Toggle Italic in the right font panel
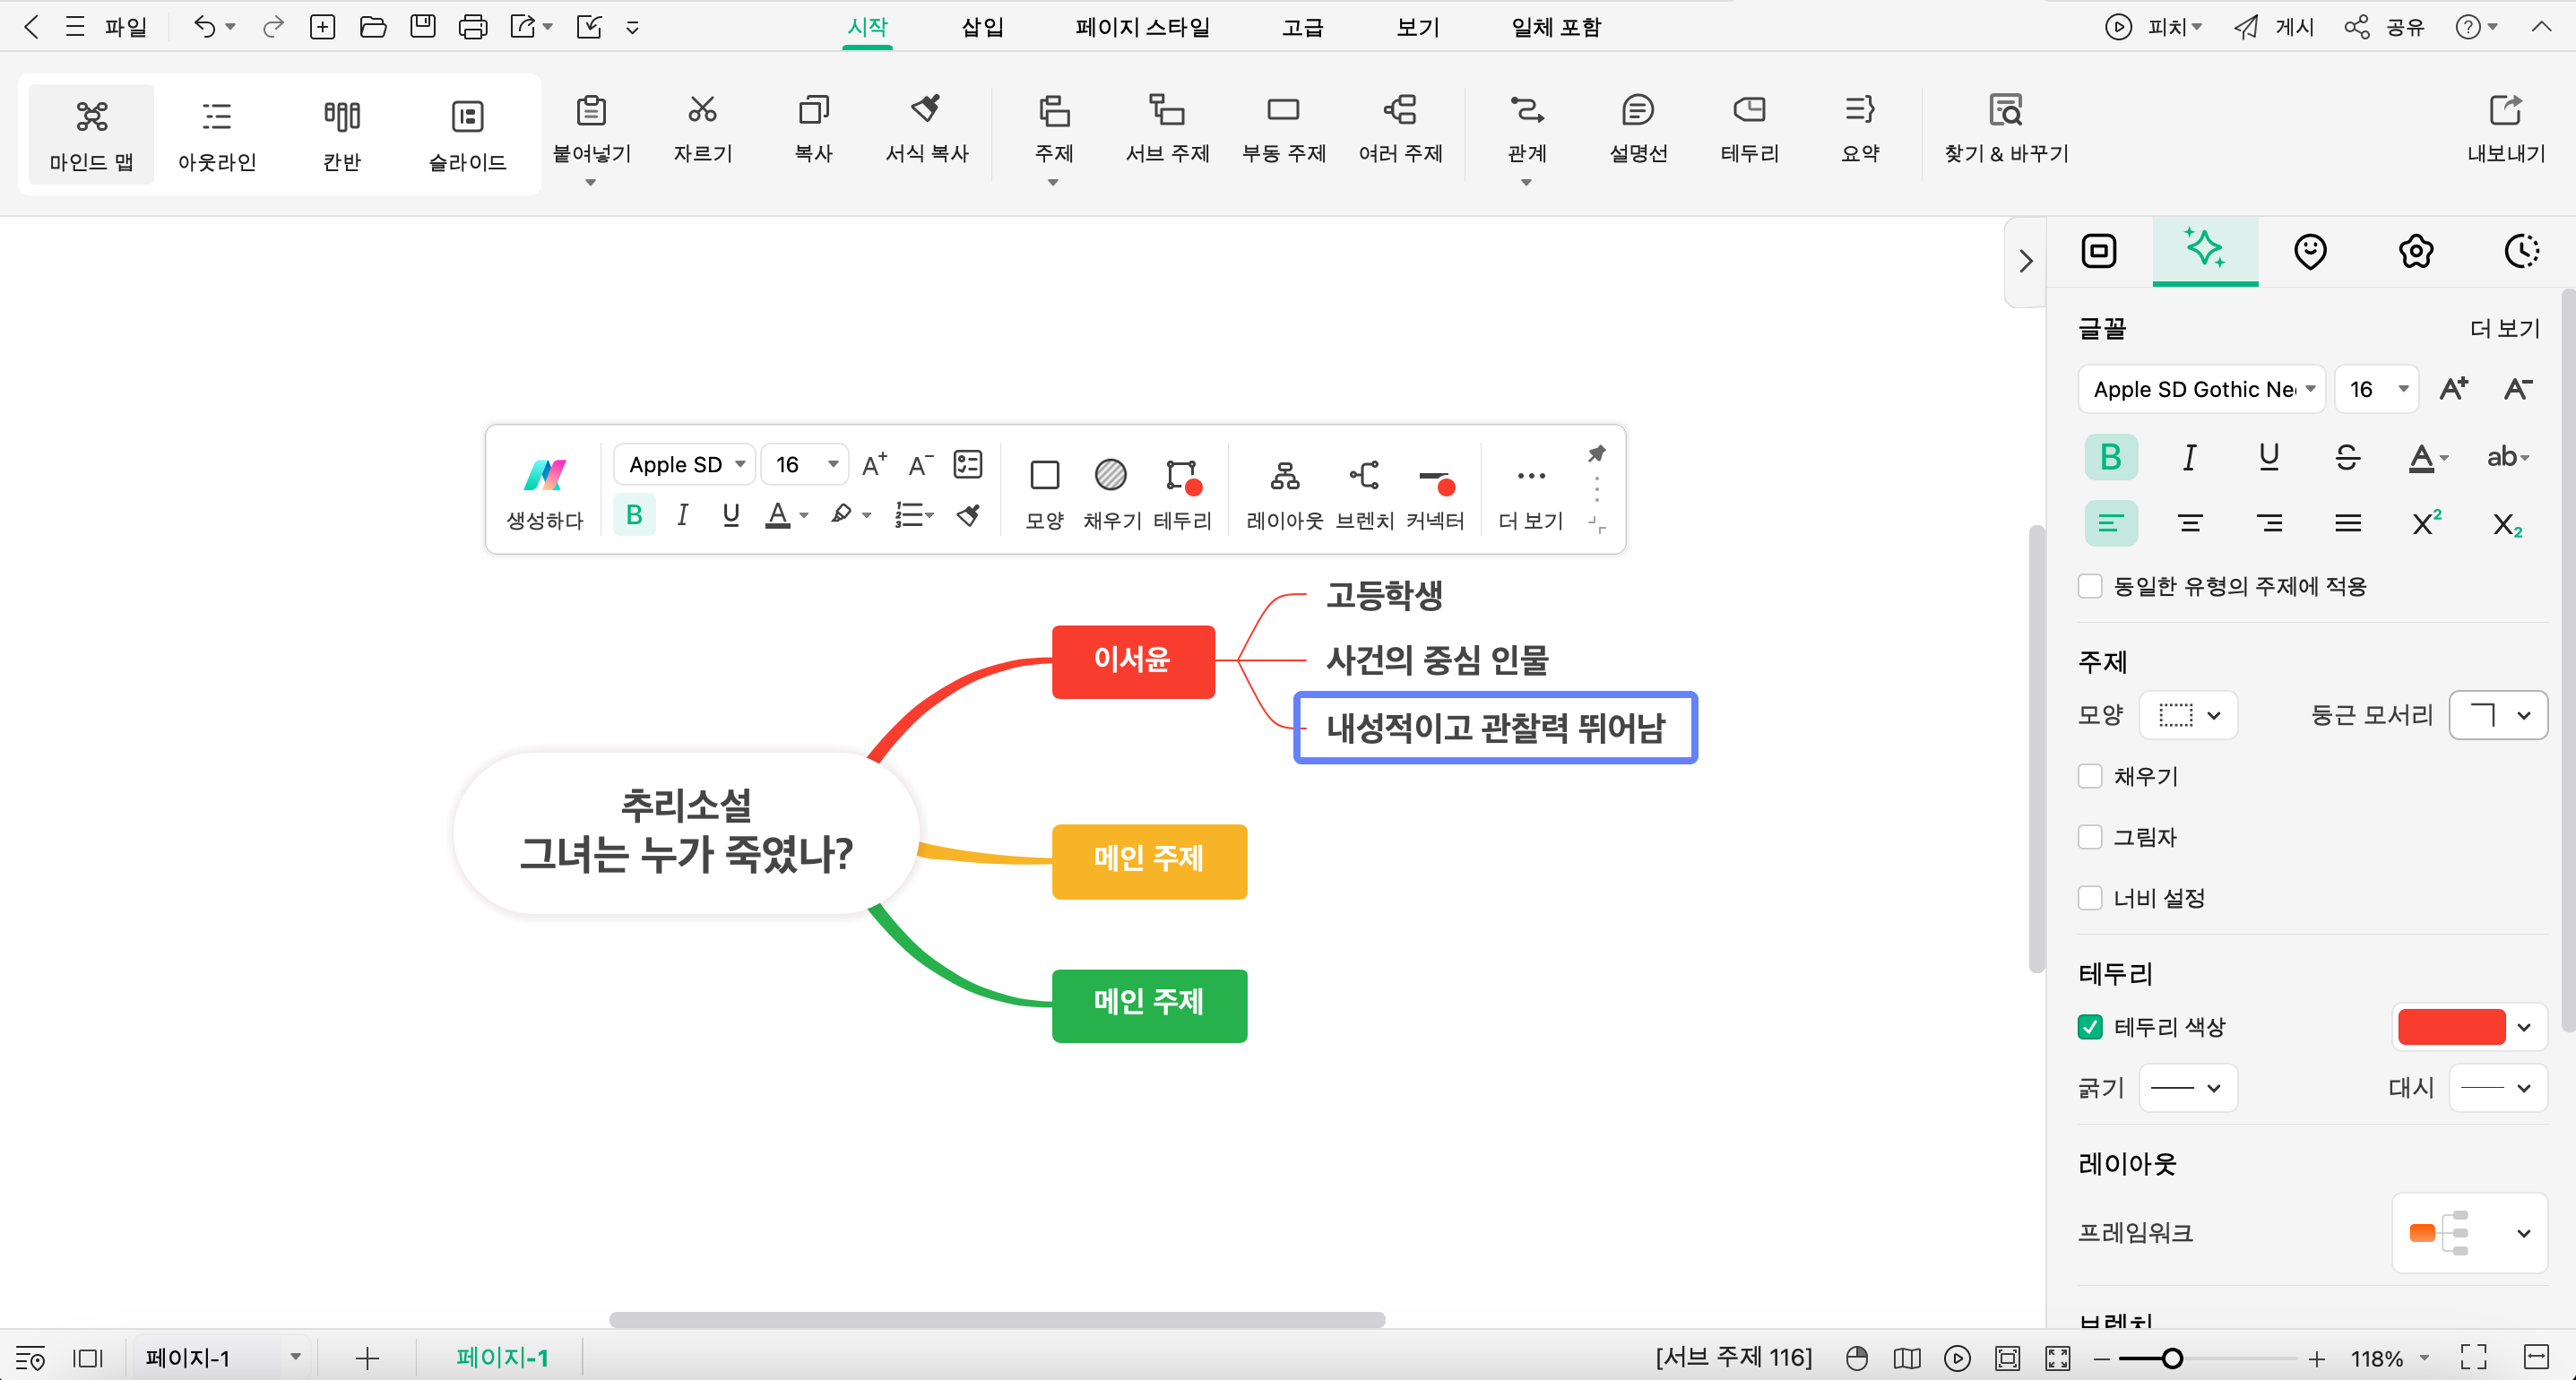The width and height of the screenshot is (2576, 1380). click(x=2190, y=457)
